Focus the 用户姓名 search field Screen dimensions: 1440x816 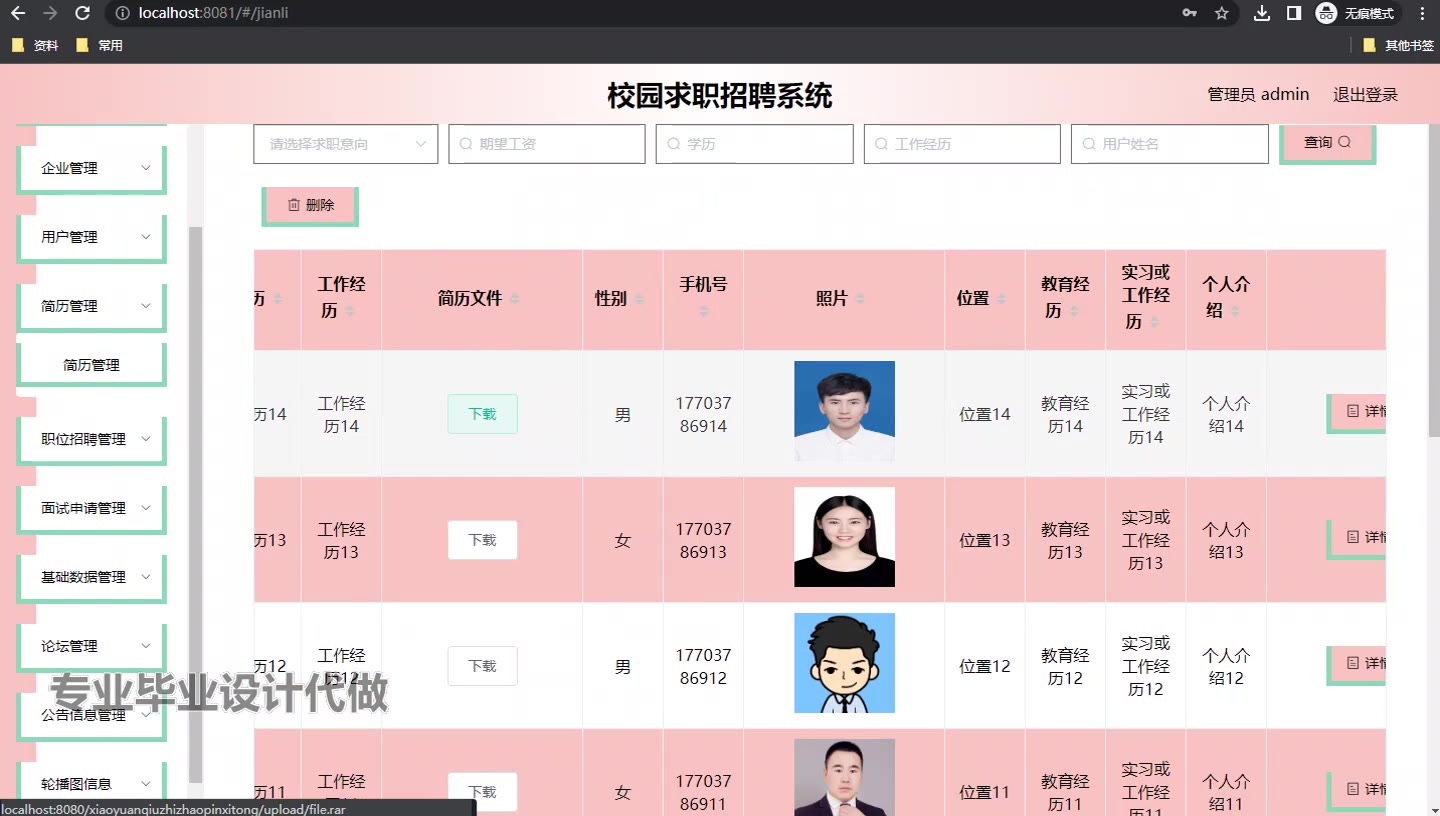[x=1170, y=144]
